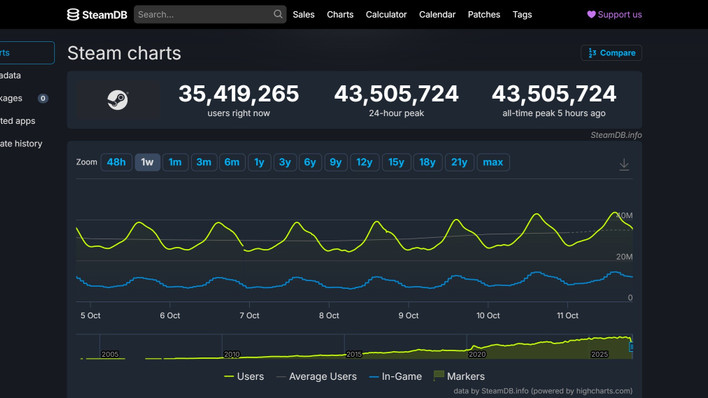Click the heart icon in Support us
The width and height of the screenshot is (708, 398).
point(591,14)
